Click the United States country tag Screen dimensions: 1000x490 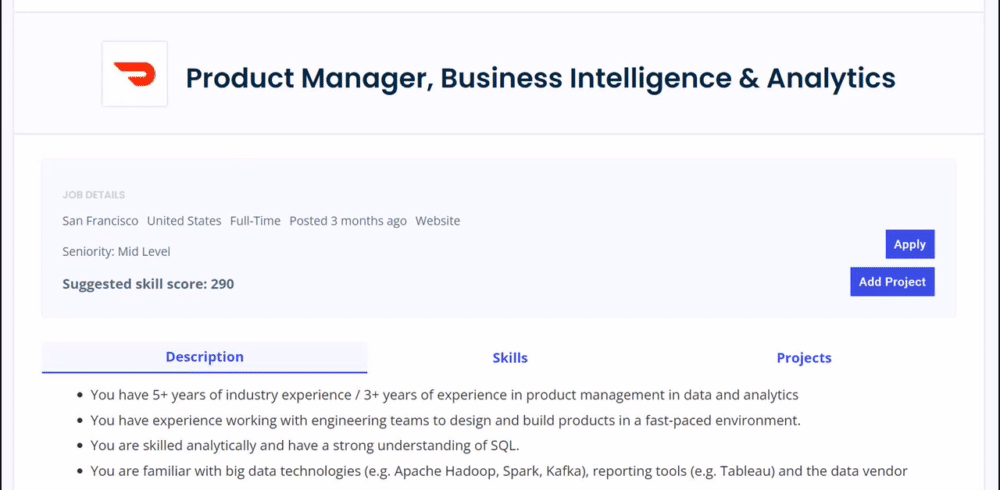184,221
